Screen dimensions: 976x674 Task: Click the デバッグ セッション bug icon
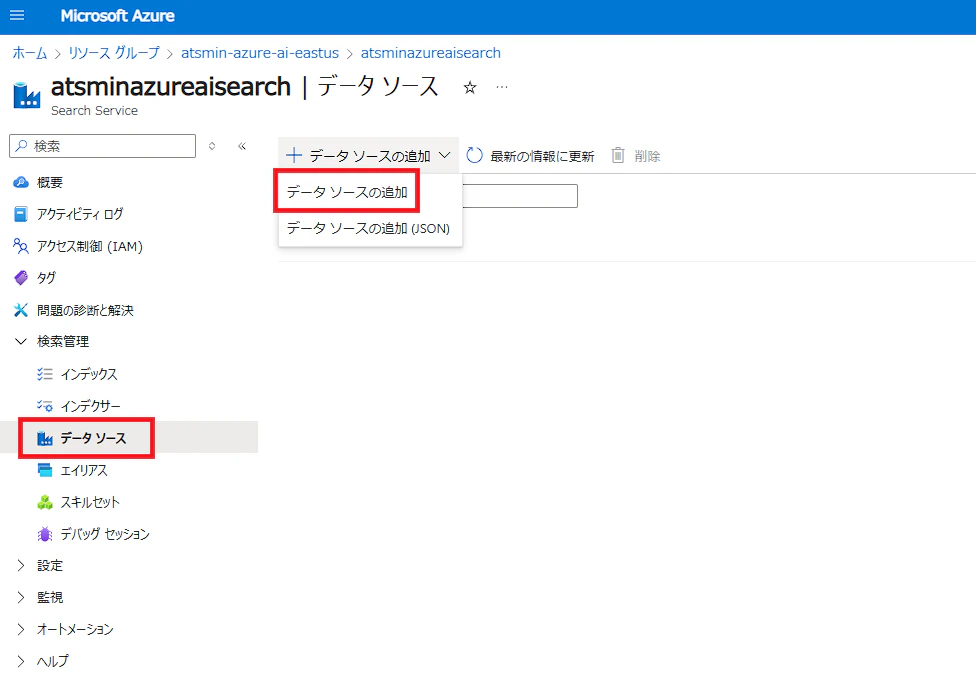pos(45,533)
